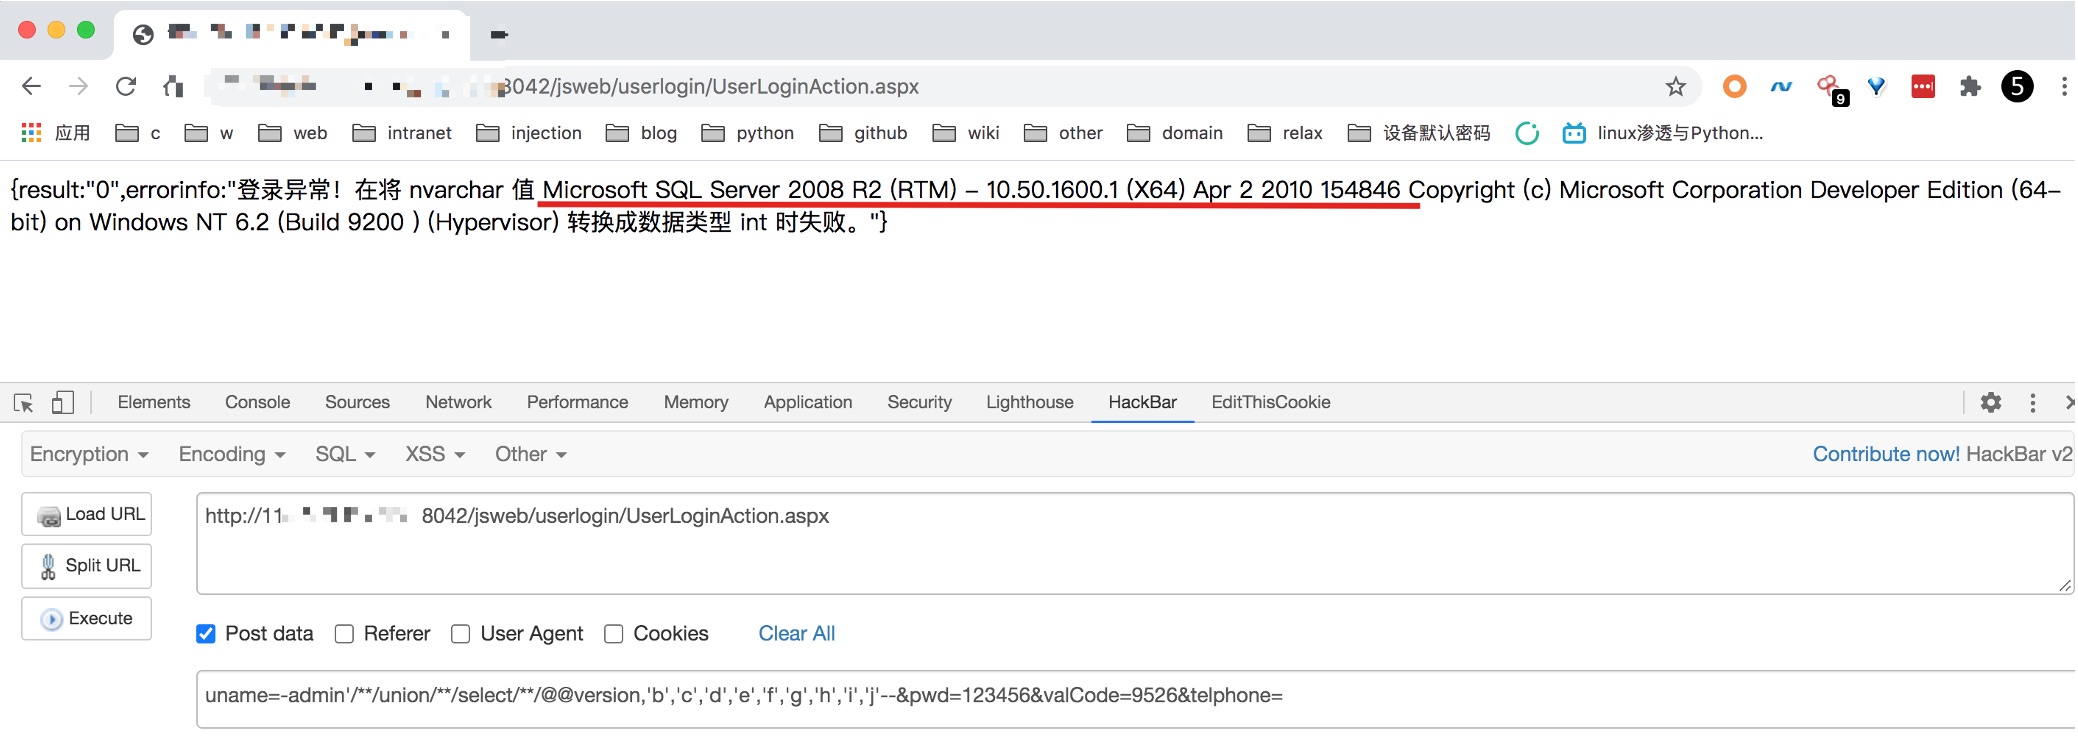
Task: Open the orange circle extension icon
Action: tap(1734, 87)
